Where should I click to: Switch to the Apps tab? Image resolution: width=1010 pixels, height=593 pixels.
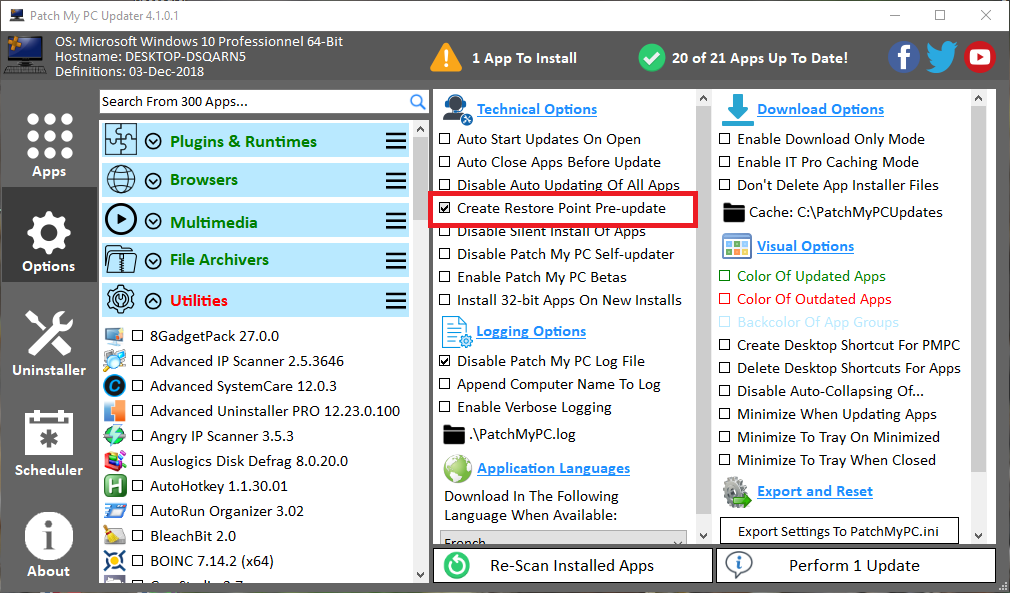pos(49,143)
